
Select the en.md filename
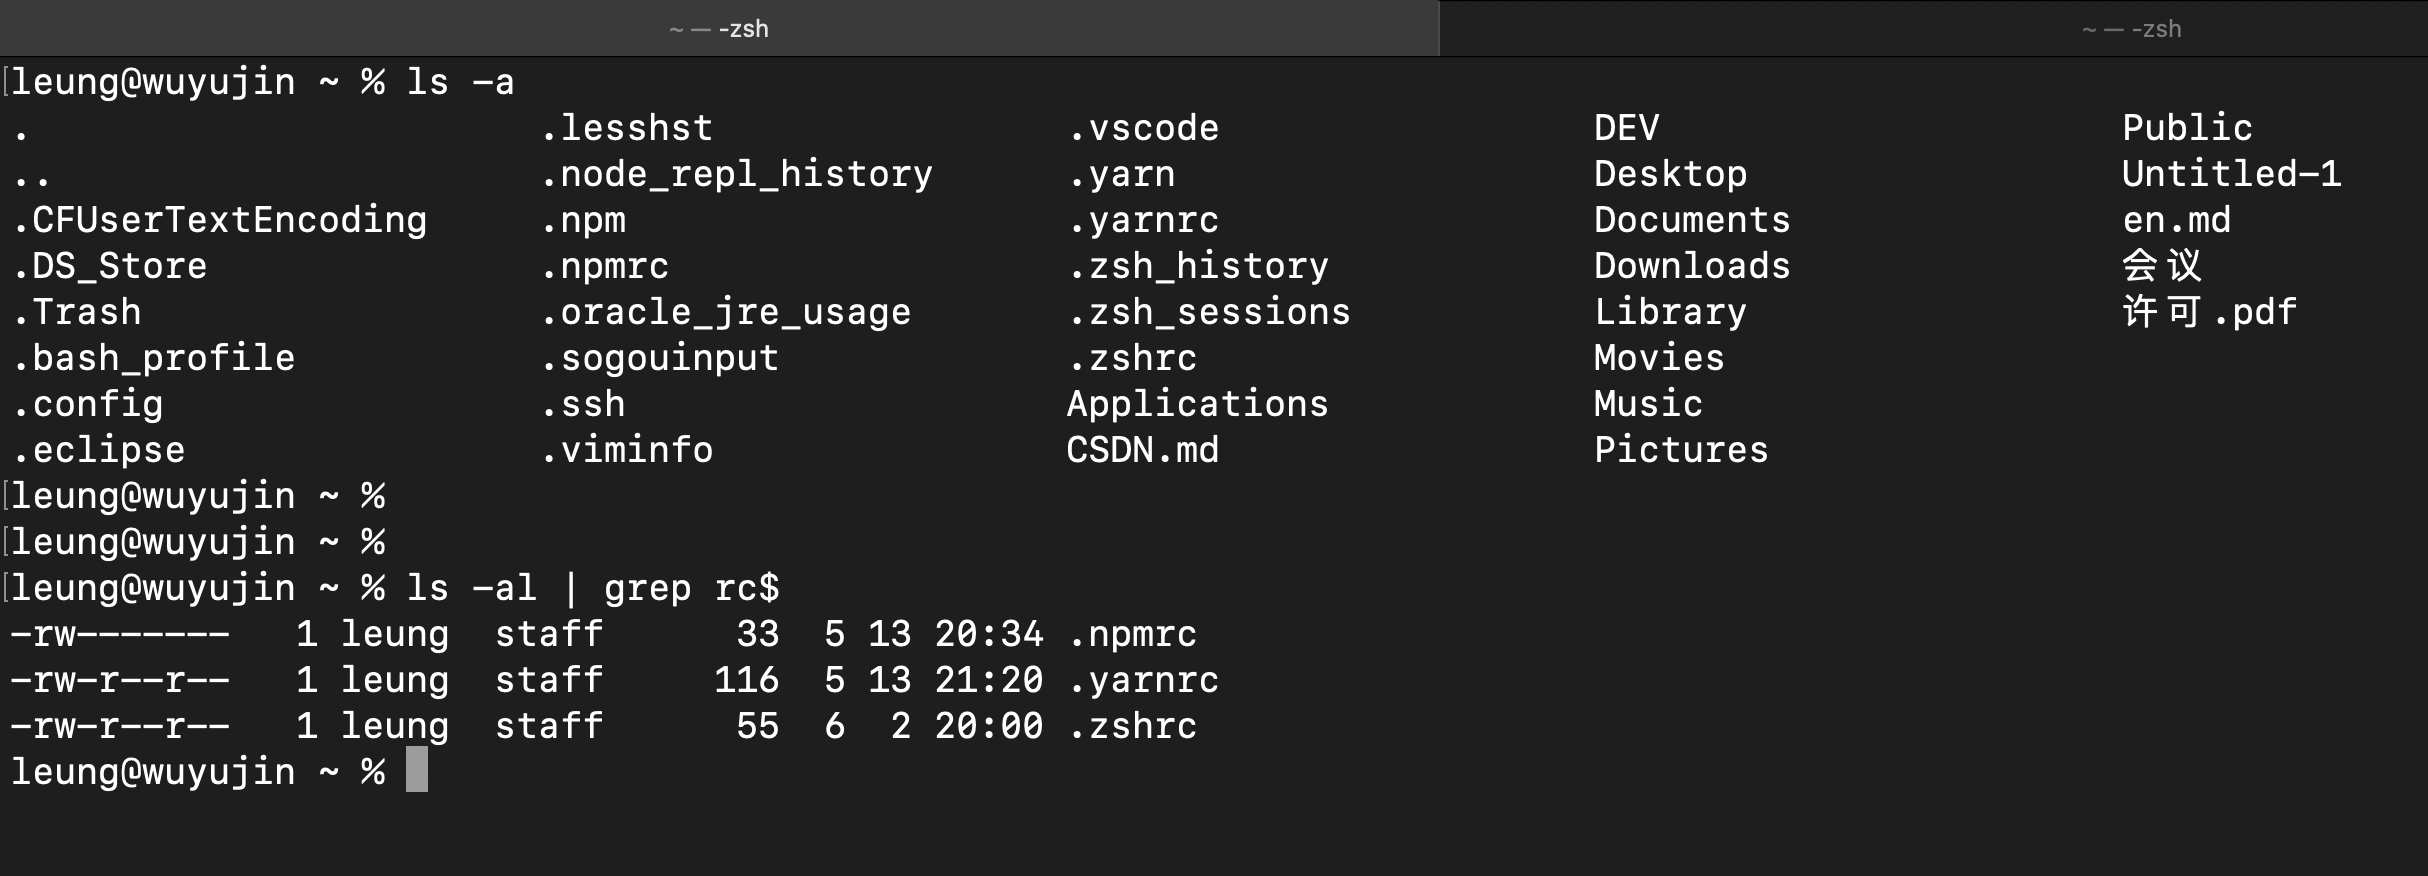(x=2175, y=219)
